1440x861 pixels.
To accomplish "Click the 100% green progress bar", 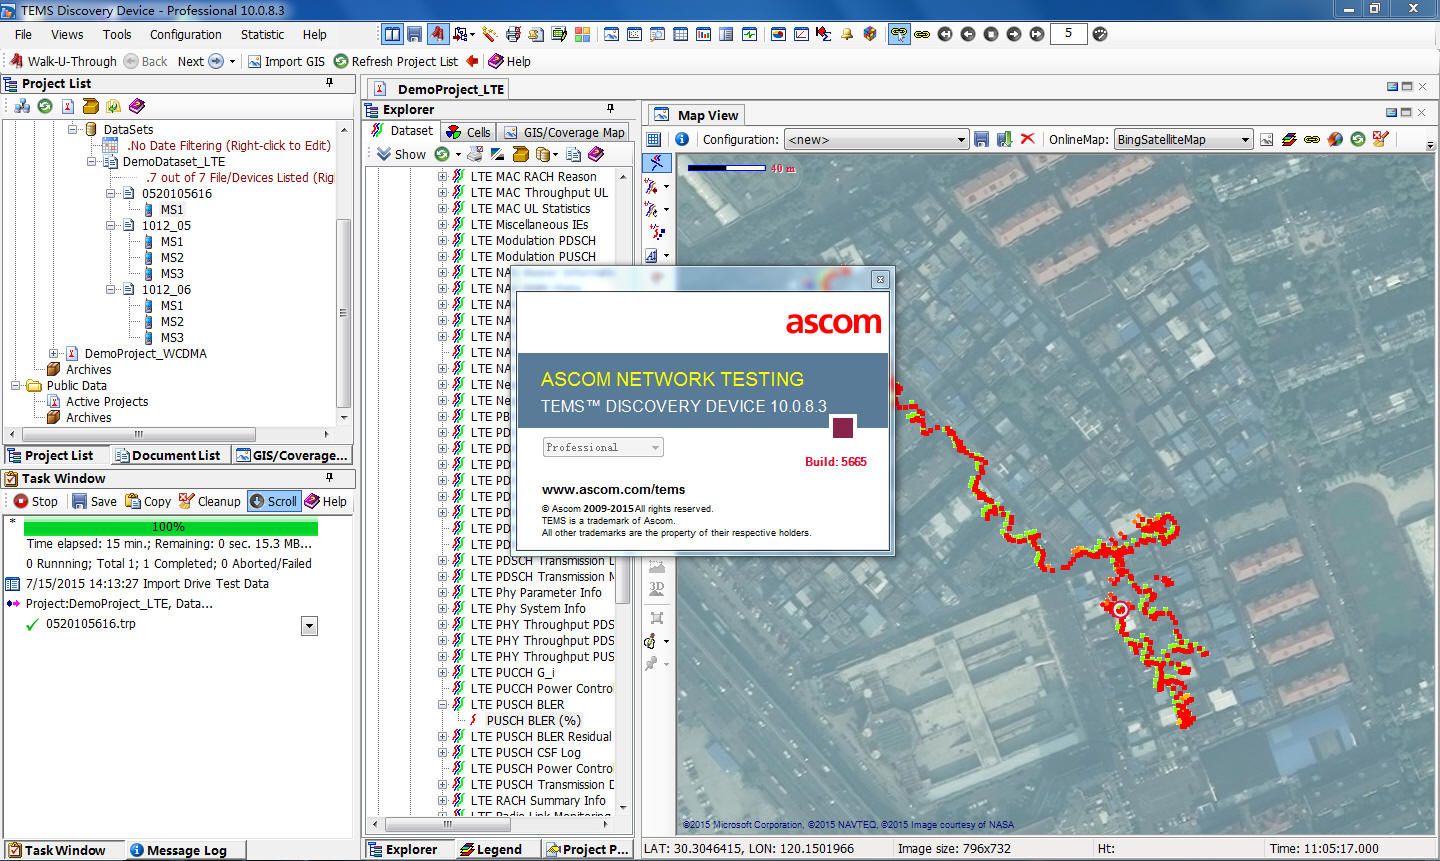I will tap(170, 527).
